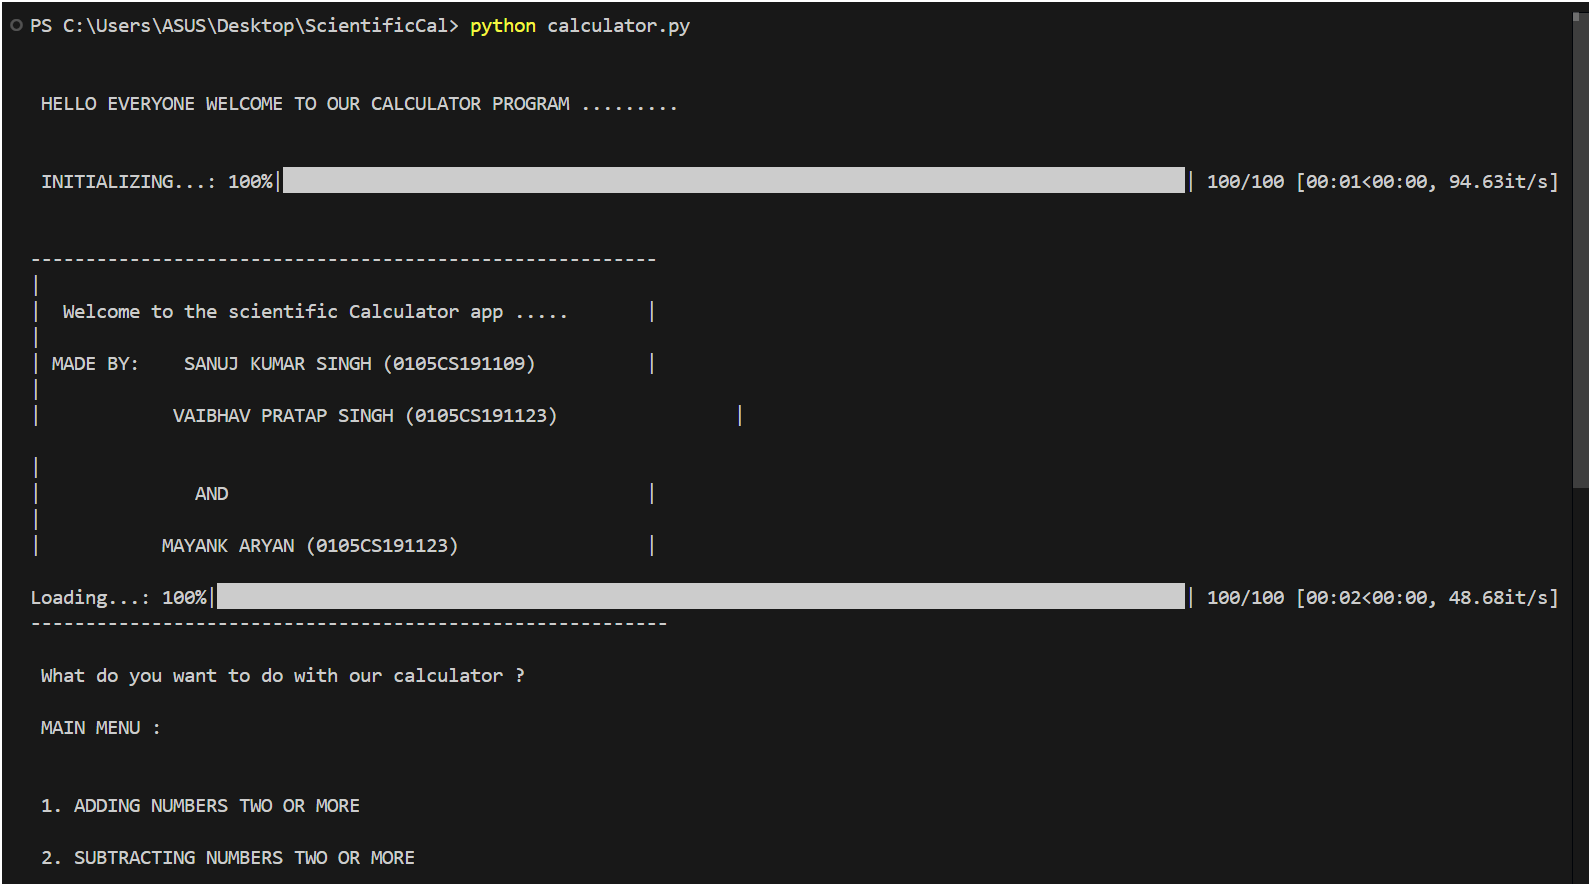This screenshot has width=1591, height=886.
Task: Click the Loading progress bar
Action: pyautogui.click(x=701, y=596)
